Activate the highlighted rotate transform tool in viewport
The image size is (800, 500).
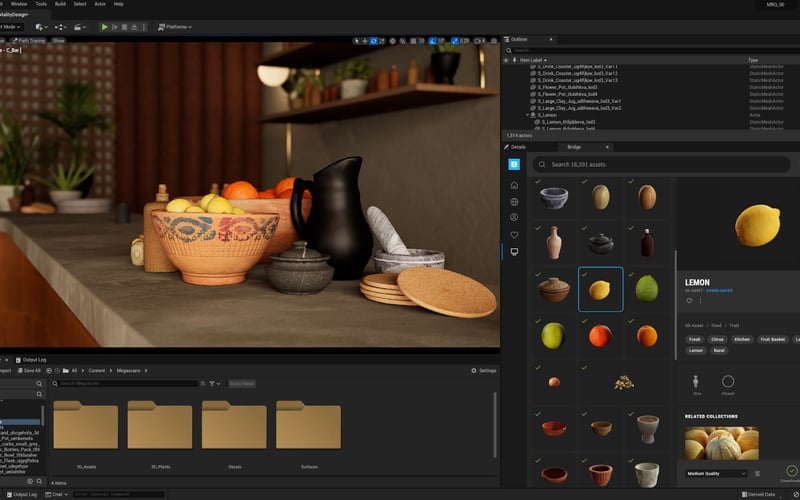pyautogui.click(x=374, y=41)
